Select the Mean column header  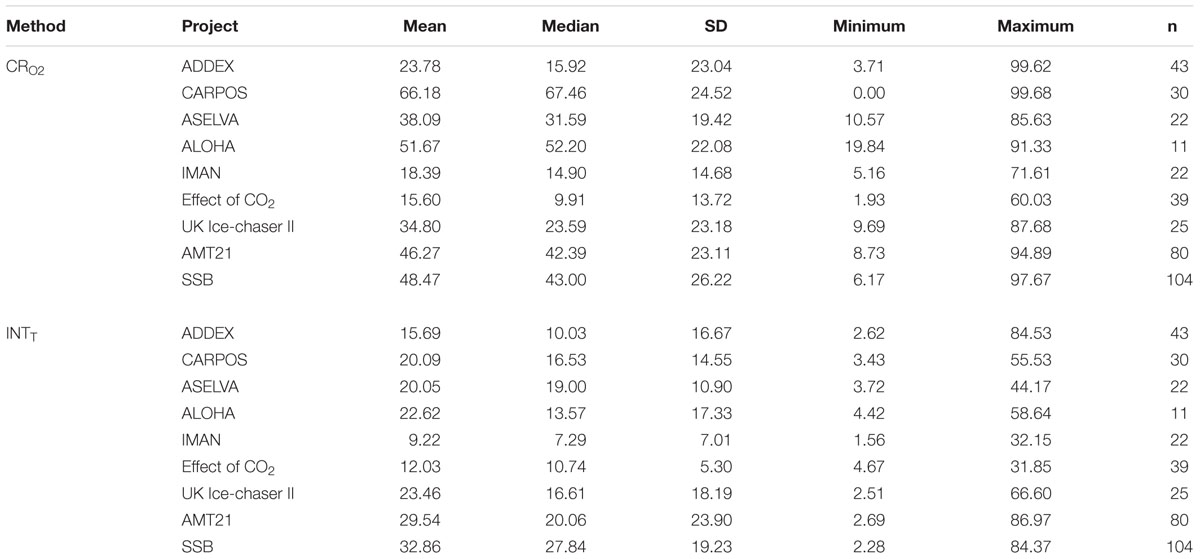[x=424, y=27]
